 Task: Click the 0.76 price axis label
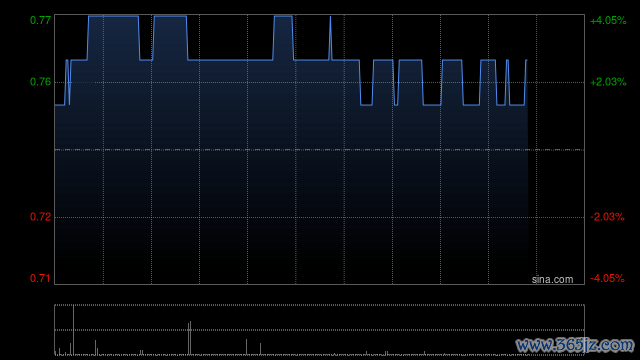click(x=40, y=82)
